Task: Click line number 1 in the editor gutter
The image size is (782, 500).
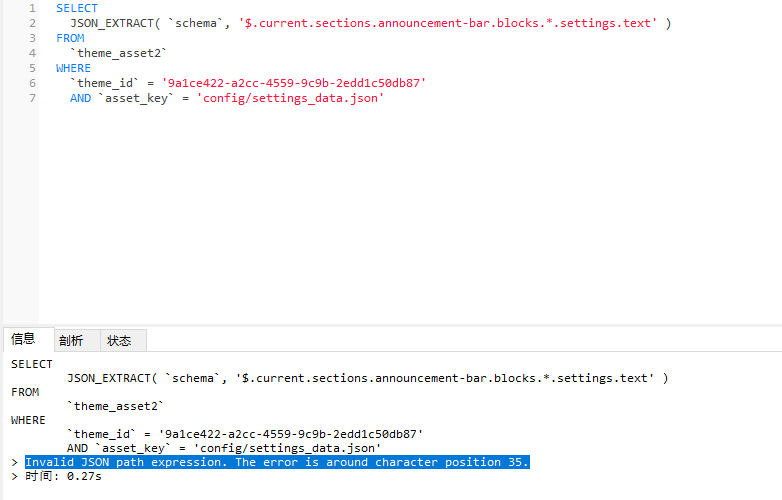Action: (32, 8)
